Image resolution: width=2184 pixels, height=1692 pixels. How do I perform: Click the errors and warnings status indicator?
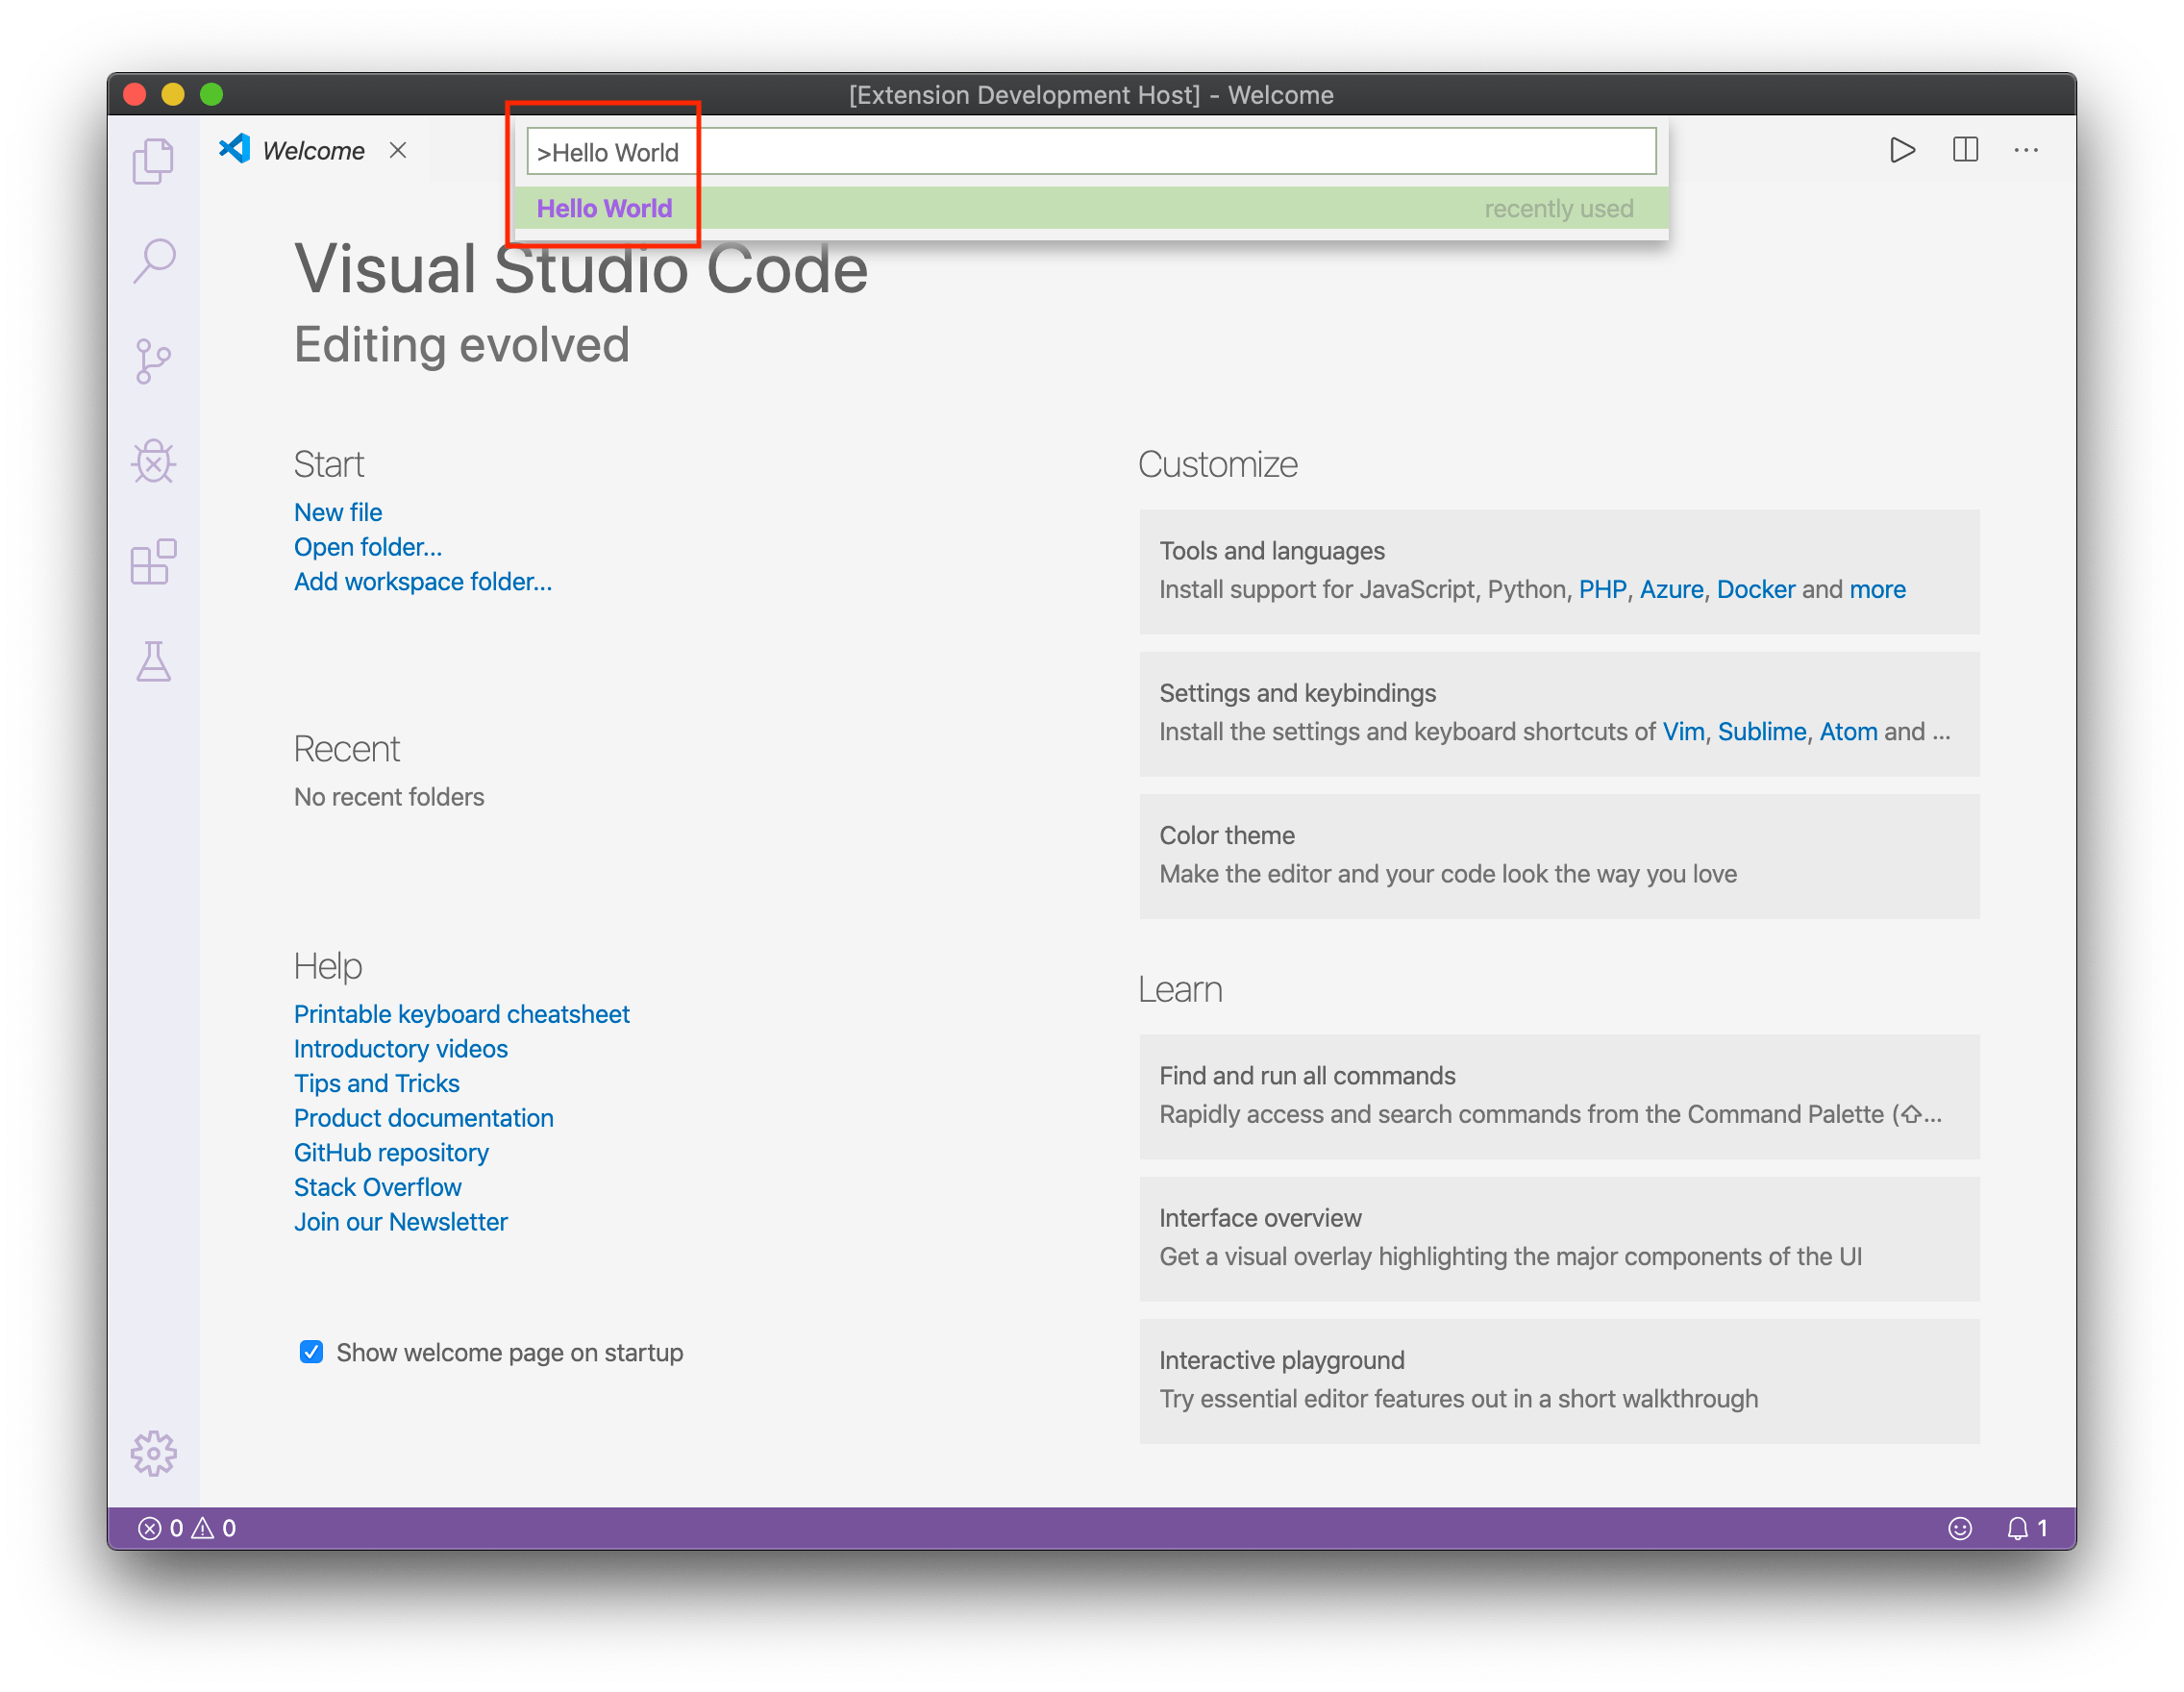tap(186, 1527)
